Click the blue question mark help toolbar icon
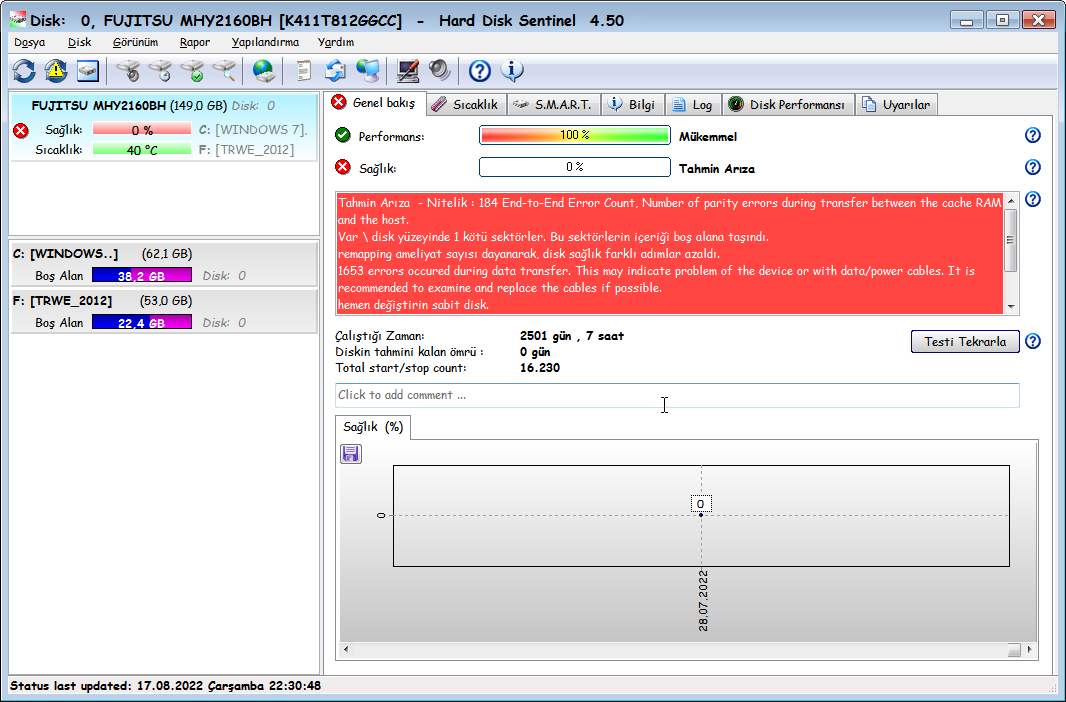This screenshot has width=1066, height=702. pyautogui.click(x=479, y=71)
